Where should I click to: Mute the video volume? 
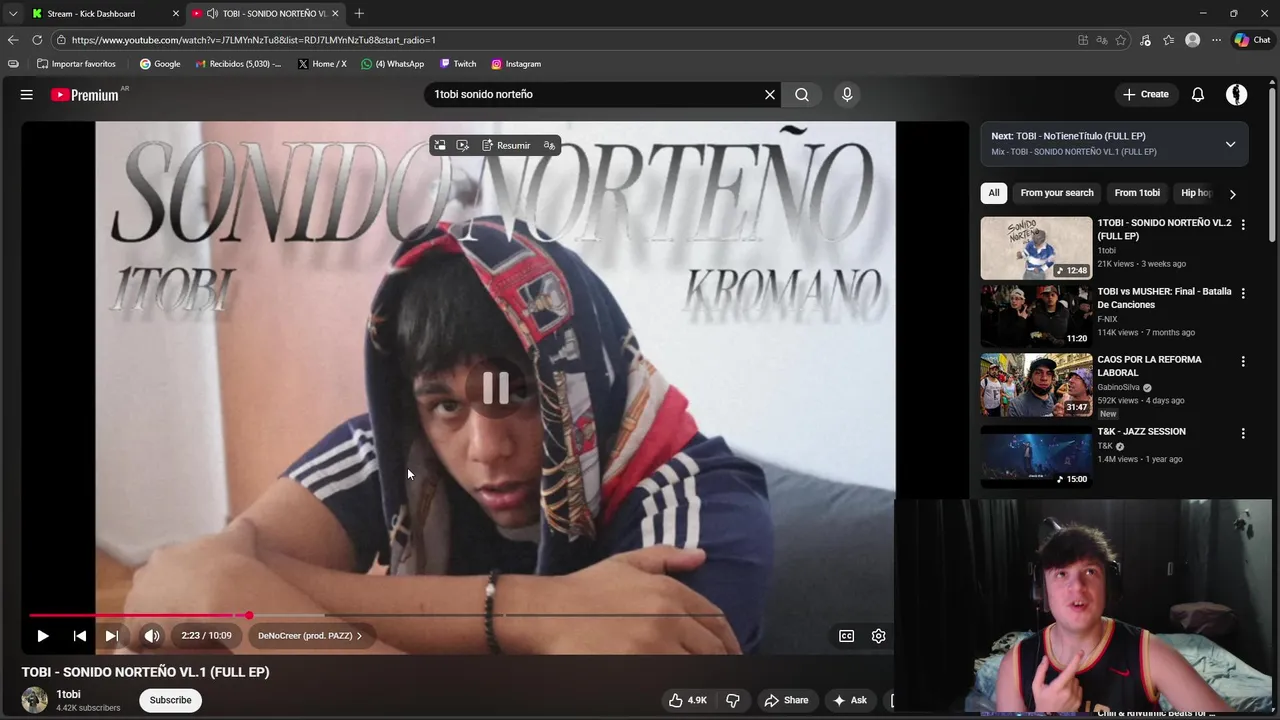152,635
